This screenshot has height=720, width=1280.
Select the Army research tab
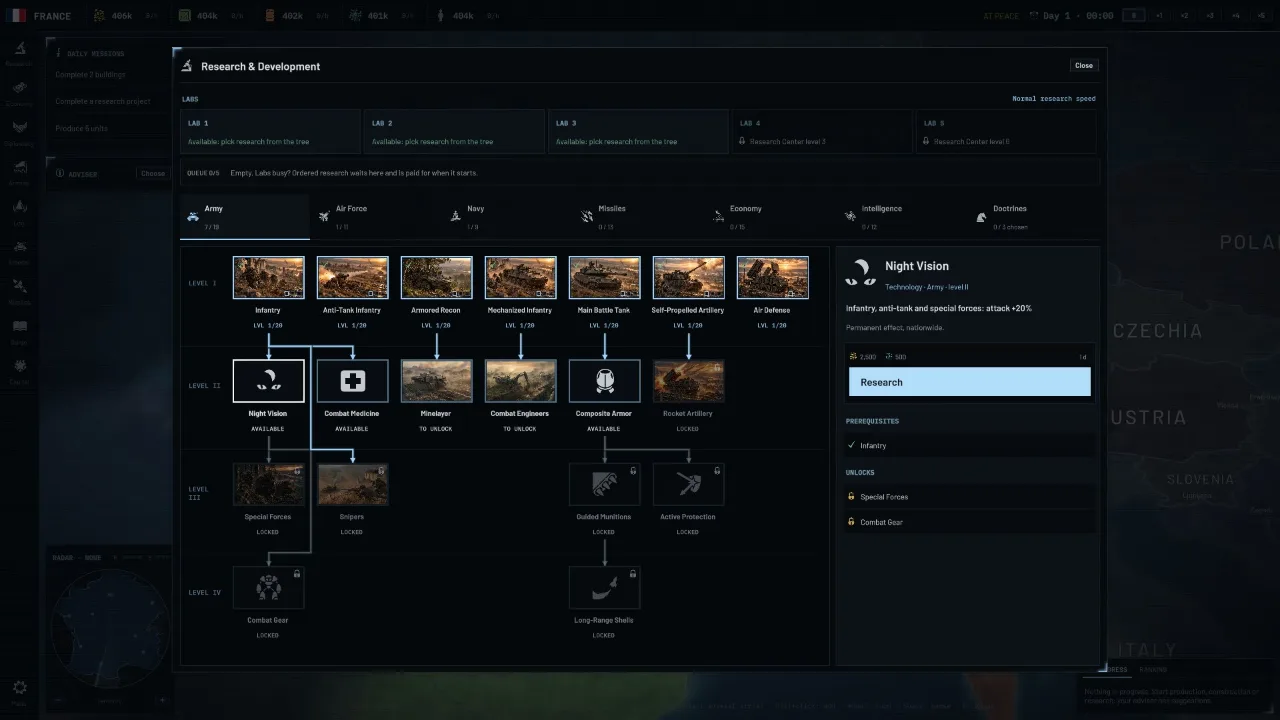(245, 216)
